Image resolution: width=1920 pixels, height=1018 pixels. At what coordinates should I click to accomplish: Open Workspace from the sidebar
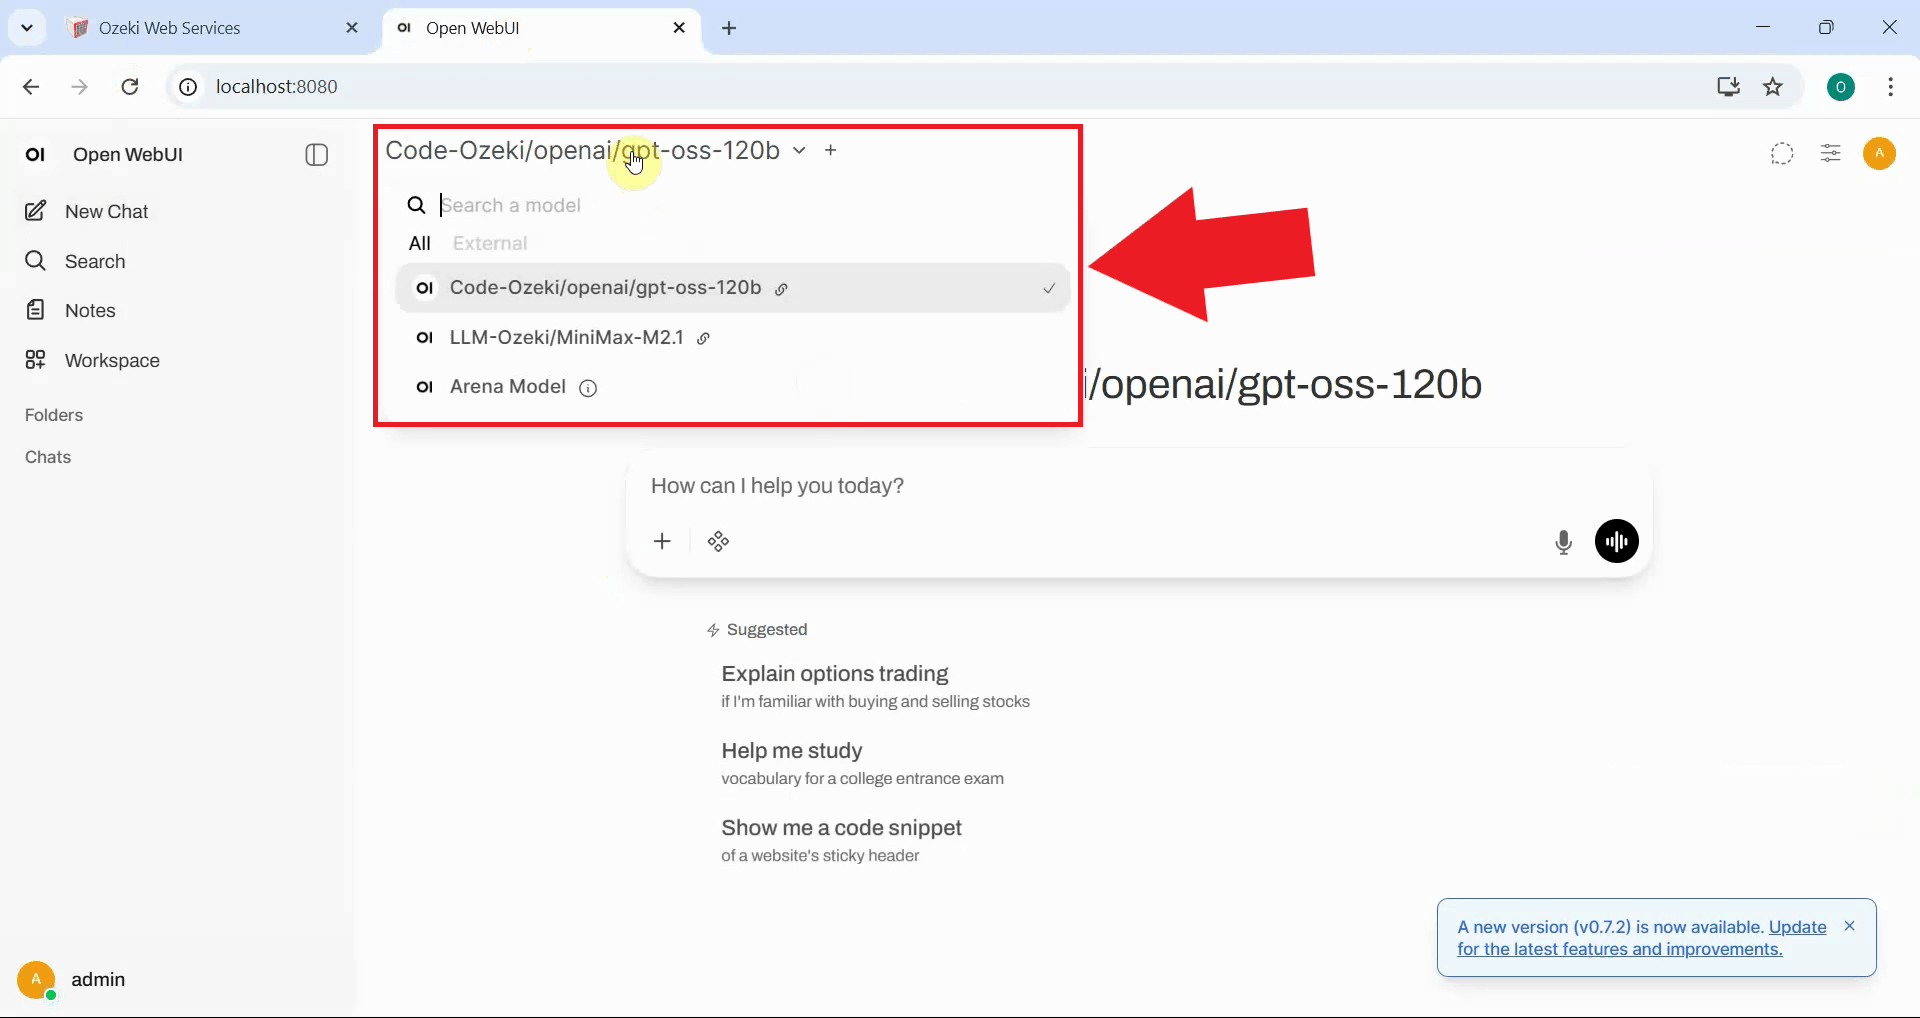111,361
